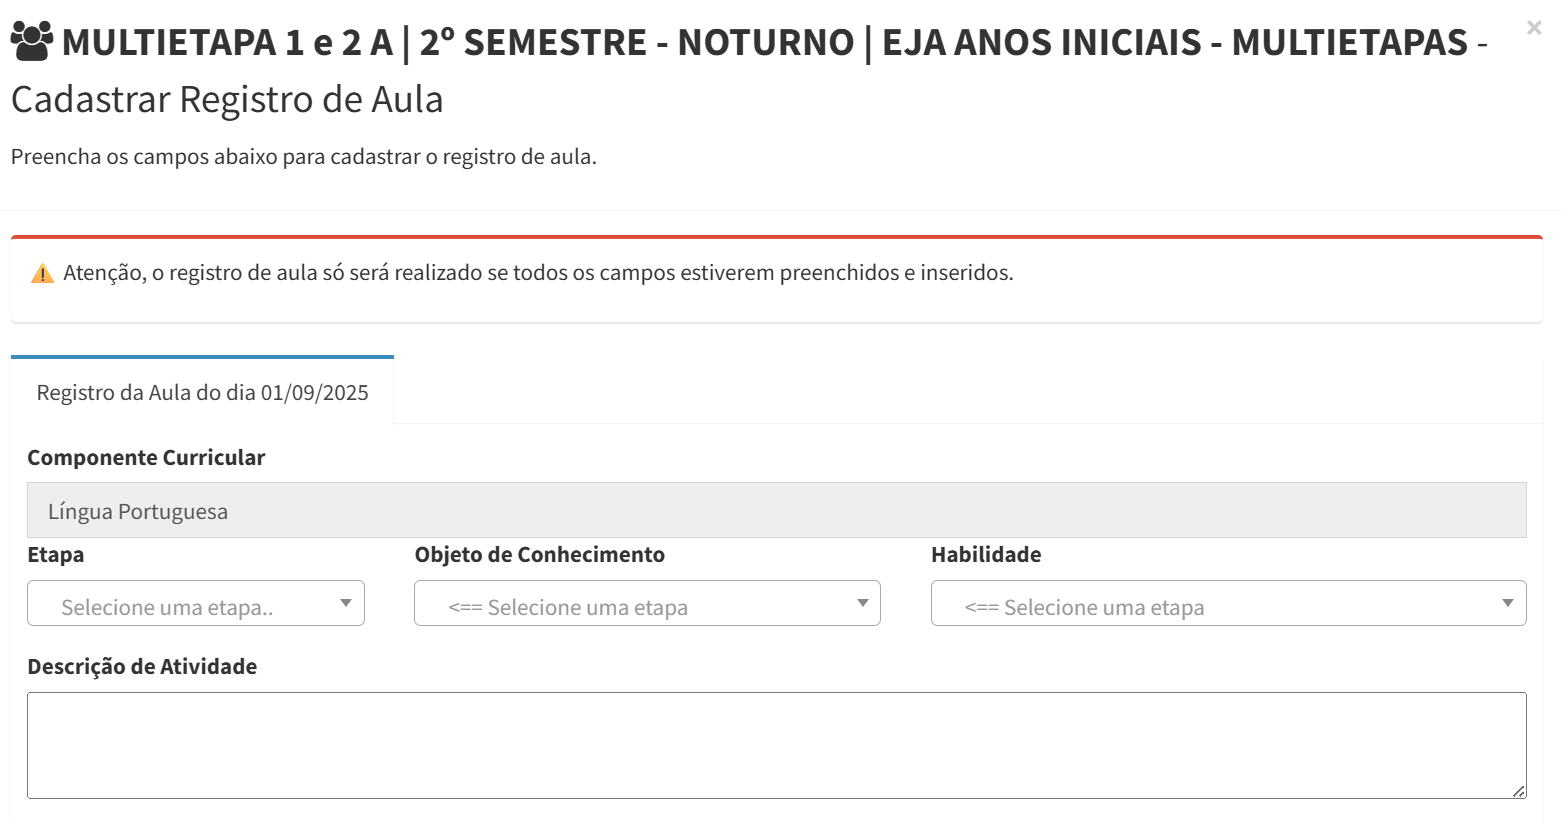Click the users group icon in header
The height and width of the screenshot is (823, 1562).
tap(32, 40)
